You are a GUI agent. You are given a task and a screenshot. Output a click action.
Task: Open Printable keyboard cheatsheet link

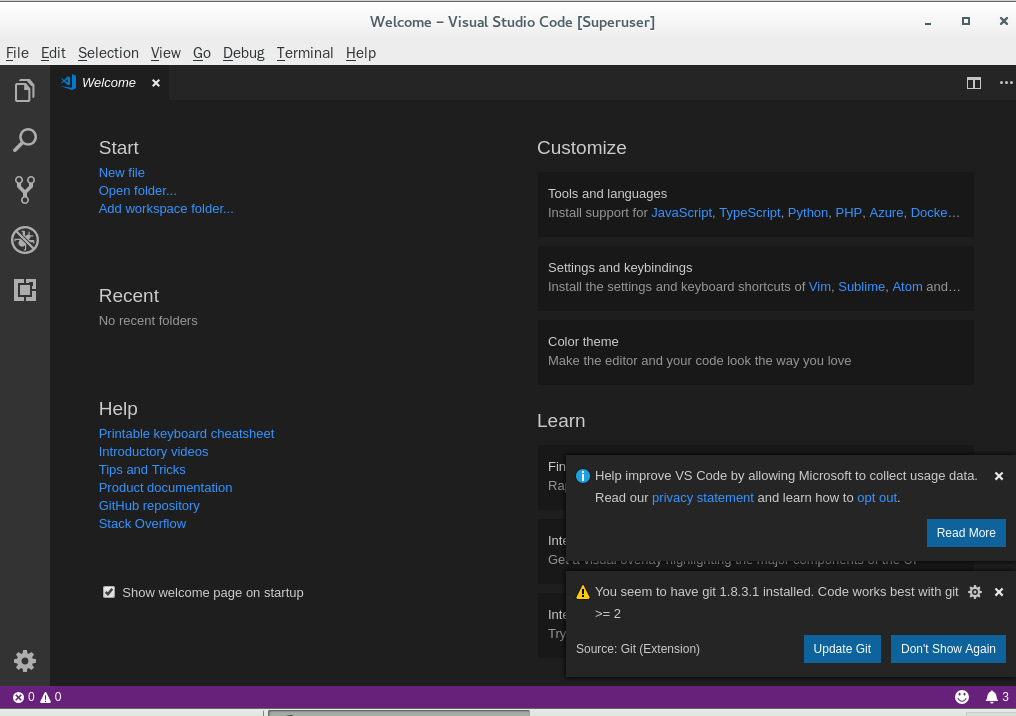tap(187, 434)
